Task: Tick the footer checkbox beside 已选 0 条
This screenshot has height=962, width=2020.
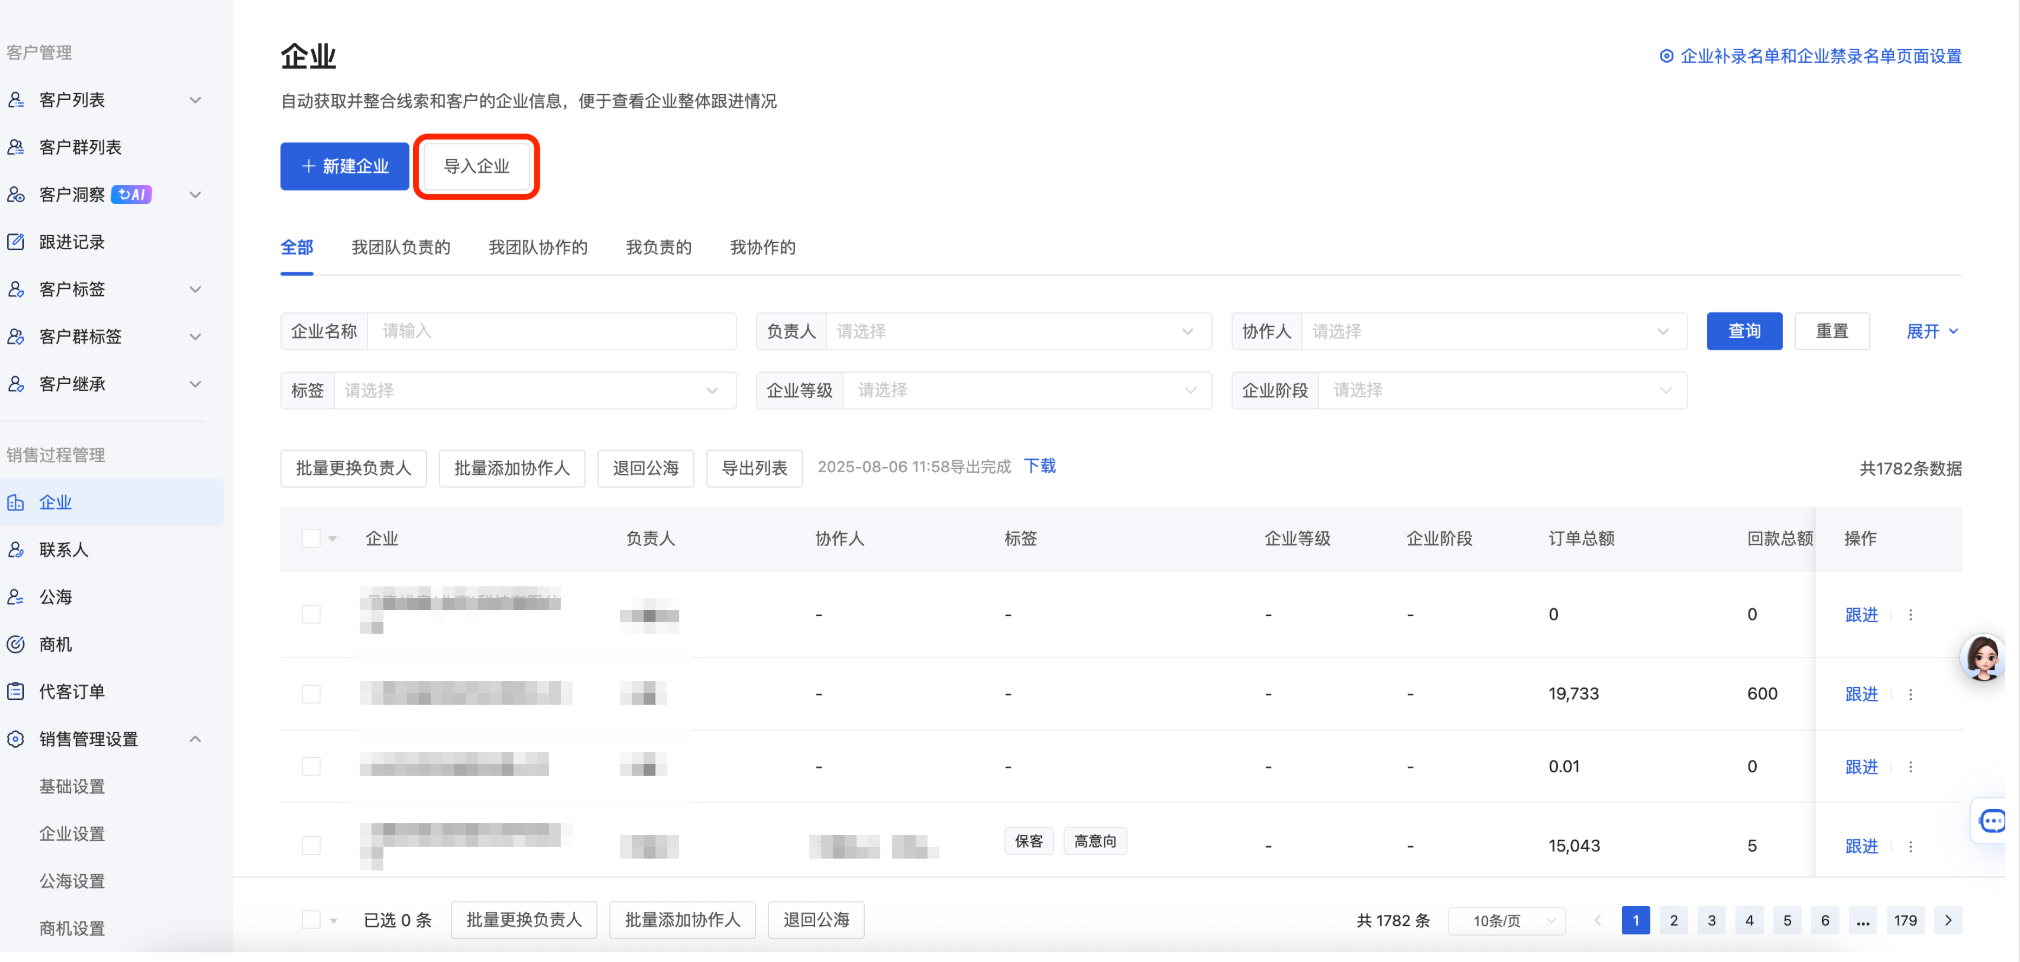Action: click(311, 920)
